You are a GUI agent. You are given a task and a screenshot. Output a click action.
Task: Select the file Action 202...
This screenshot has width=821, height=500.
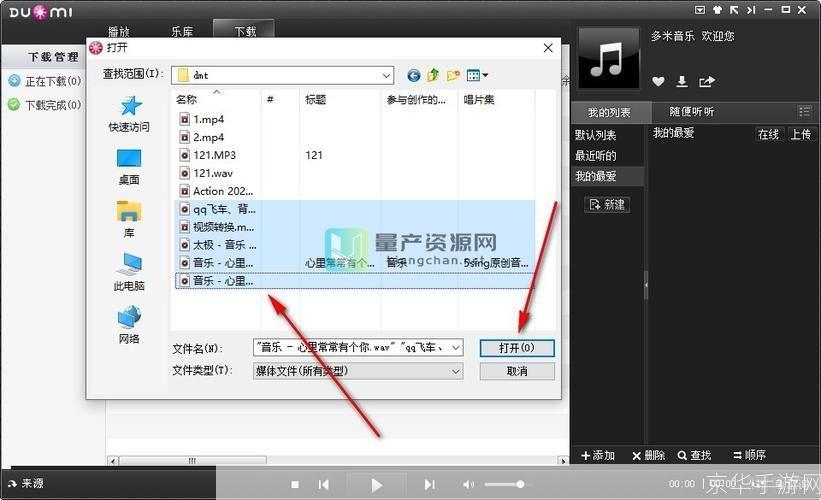(x=216, y=191)
